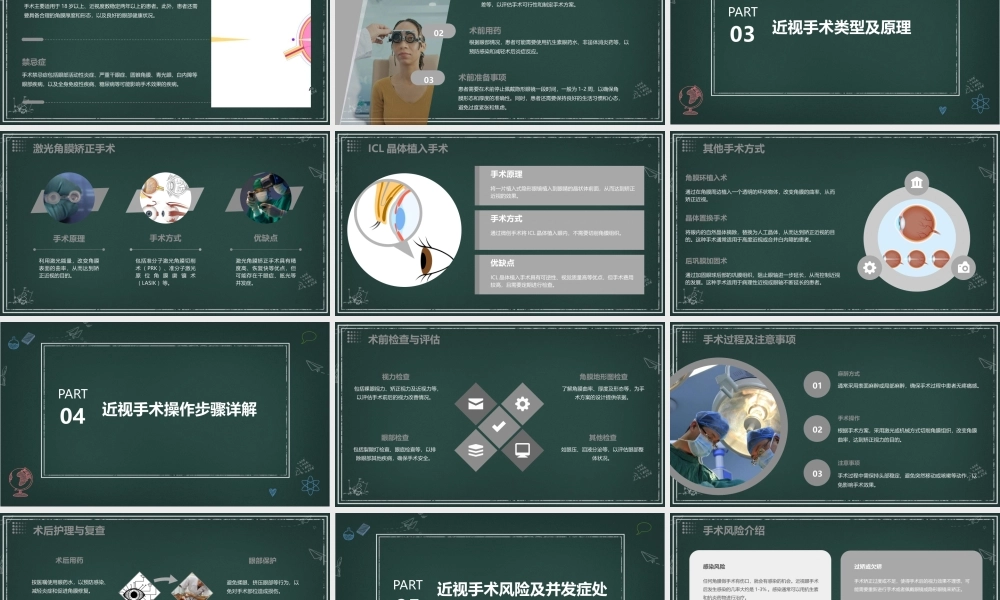Click the 视力检查 heading
This screenshot has width=1000, height=600.
pyautogui.click(x=395, y=377)
